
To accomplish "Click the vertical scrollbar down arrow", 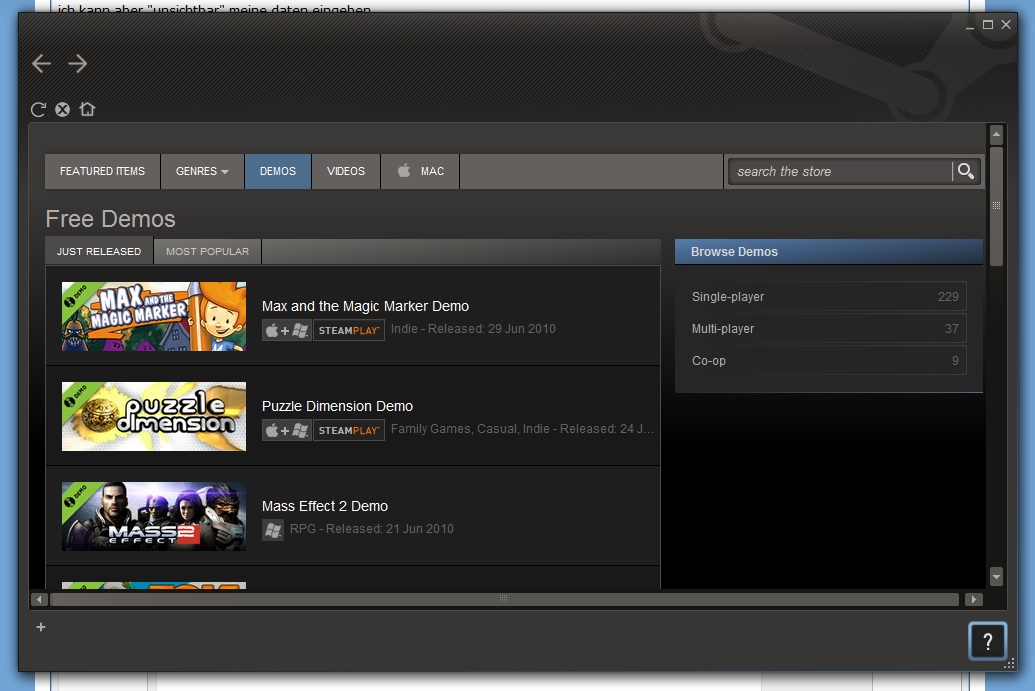I will (x=997, y=576).
